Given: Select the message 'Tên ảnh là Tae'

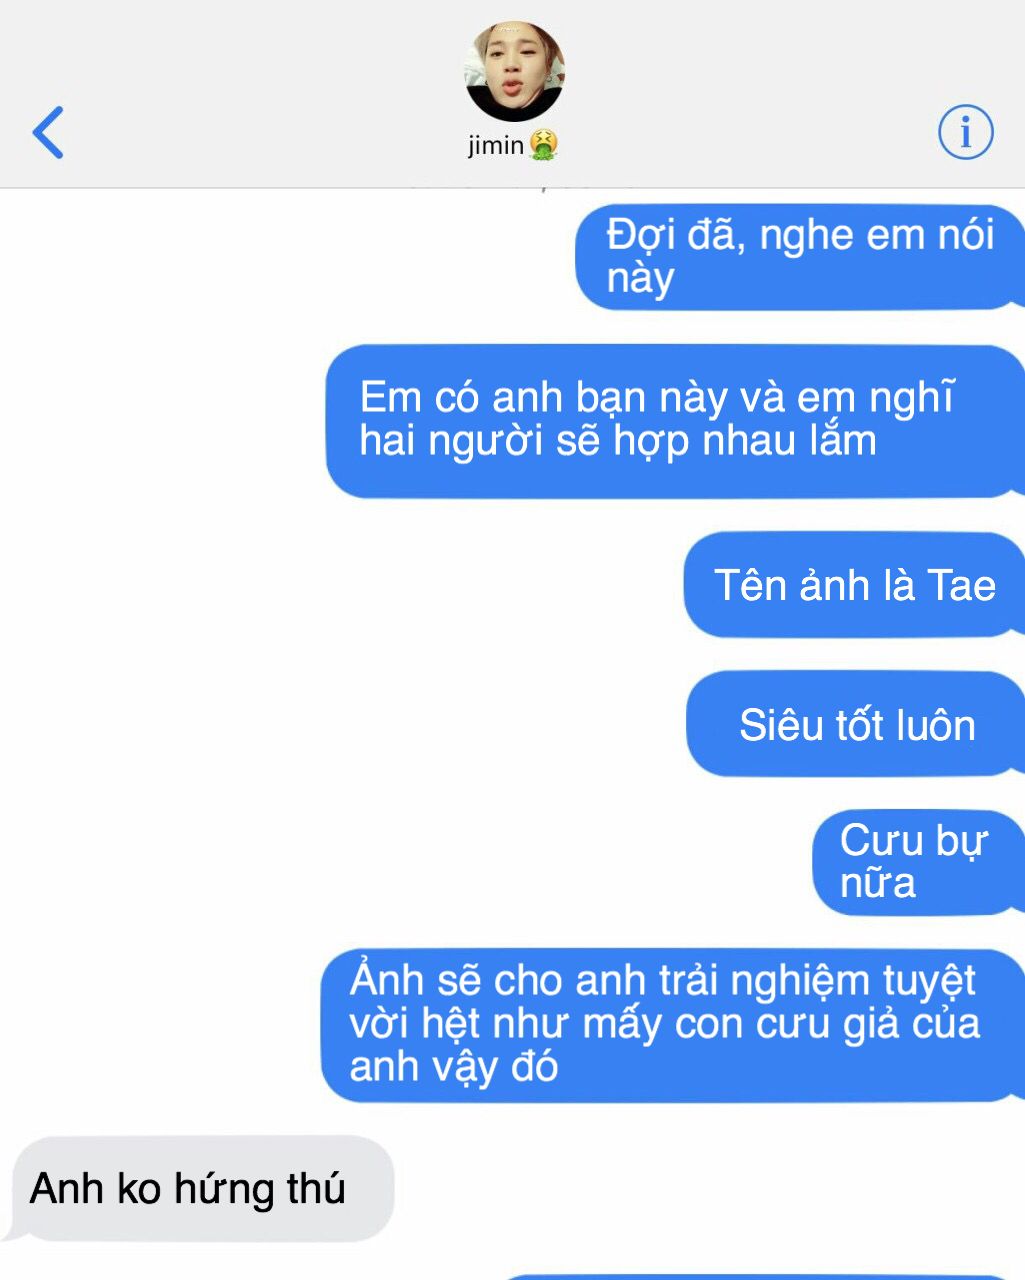Looking at the screenshot, I should (854, 585).
